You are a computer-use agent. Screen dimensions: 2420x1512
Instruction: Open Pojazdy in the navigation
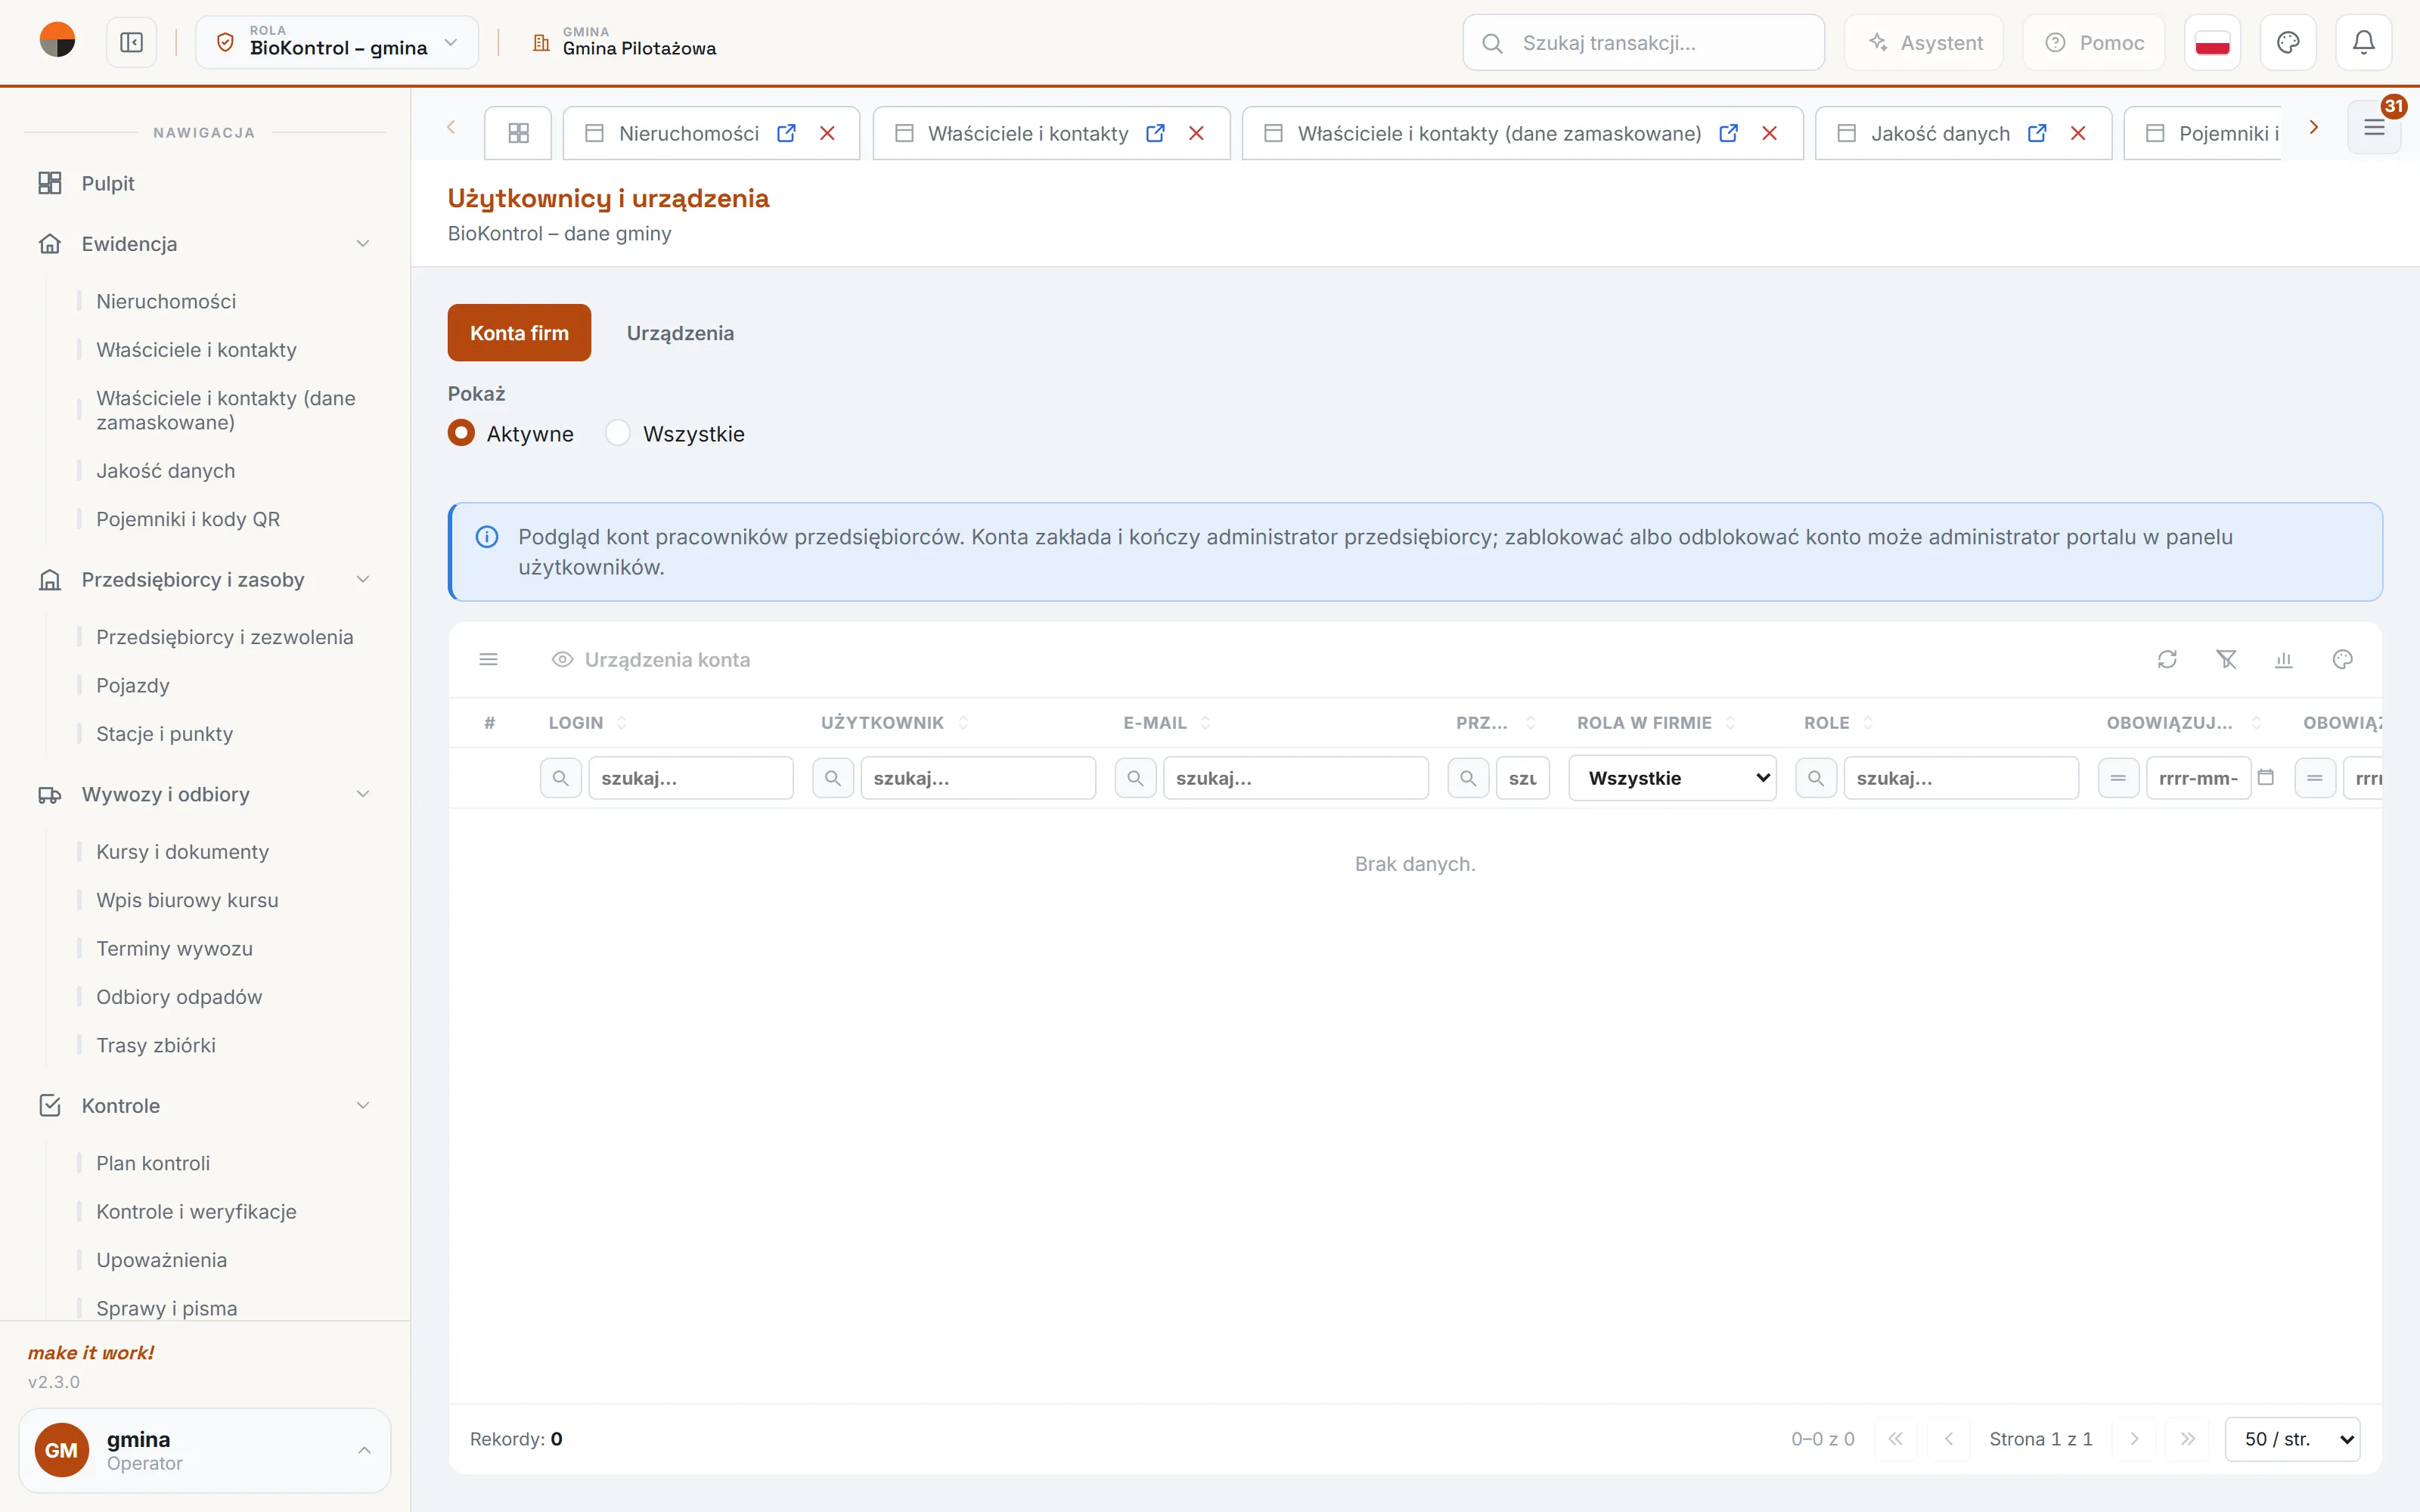coord(132,685)
